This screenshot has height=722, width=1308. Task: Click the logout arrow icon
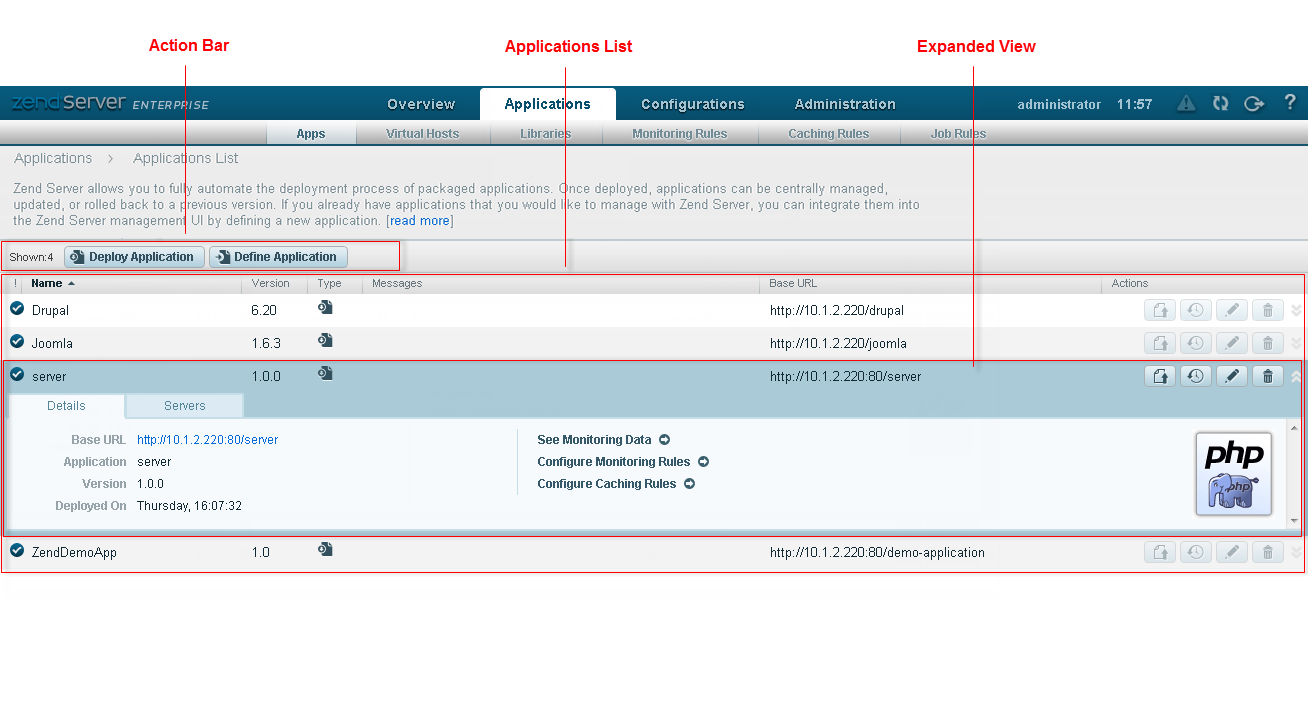[1254, 103]
